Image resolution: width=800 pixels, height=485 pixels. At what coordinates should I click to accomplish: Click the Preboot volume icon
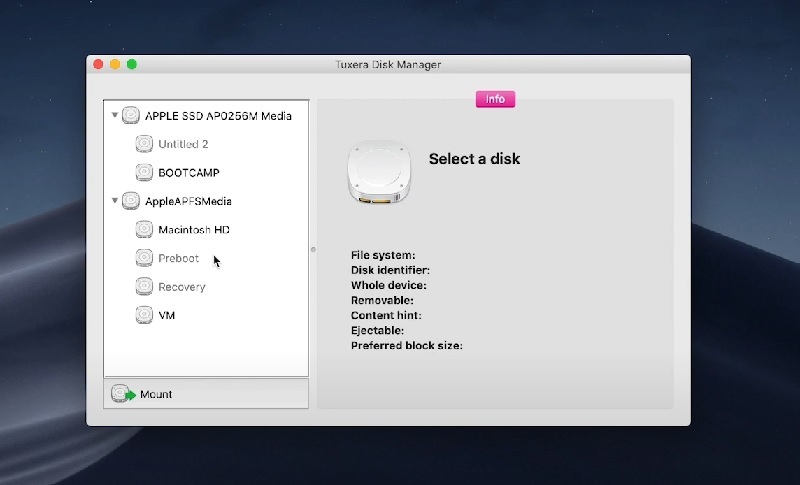(x=144, y=258)
